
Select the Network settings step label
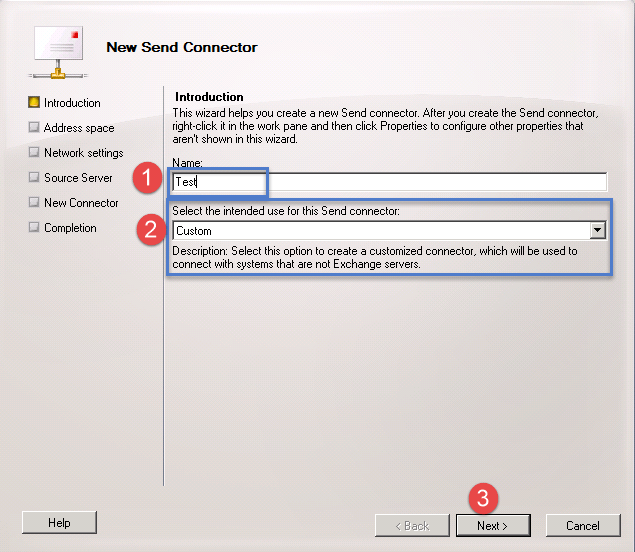tap(83, 153)
